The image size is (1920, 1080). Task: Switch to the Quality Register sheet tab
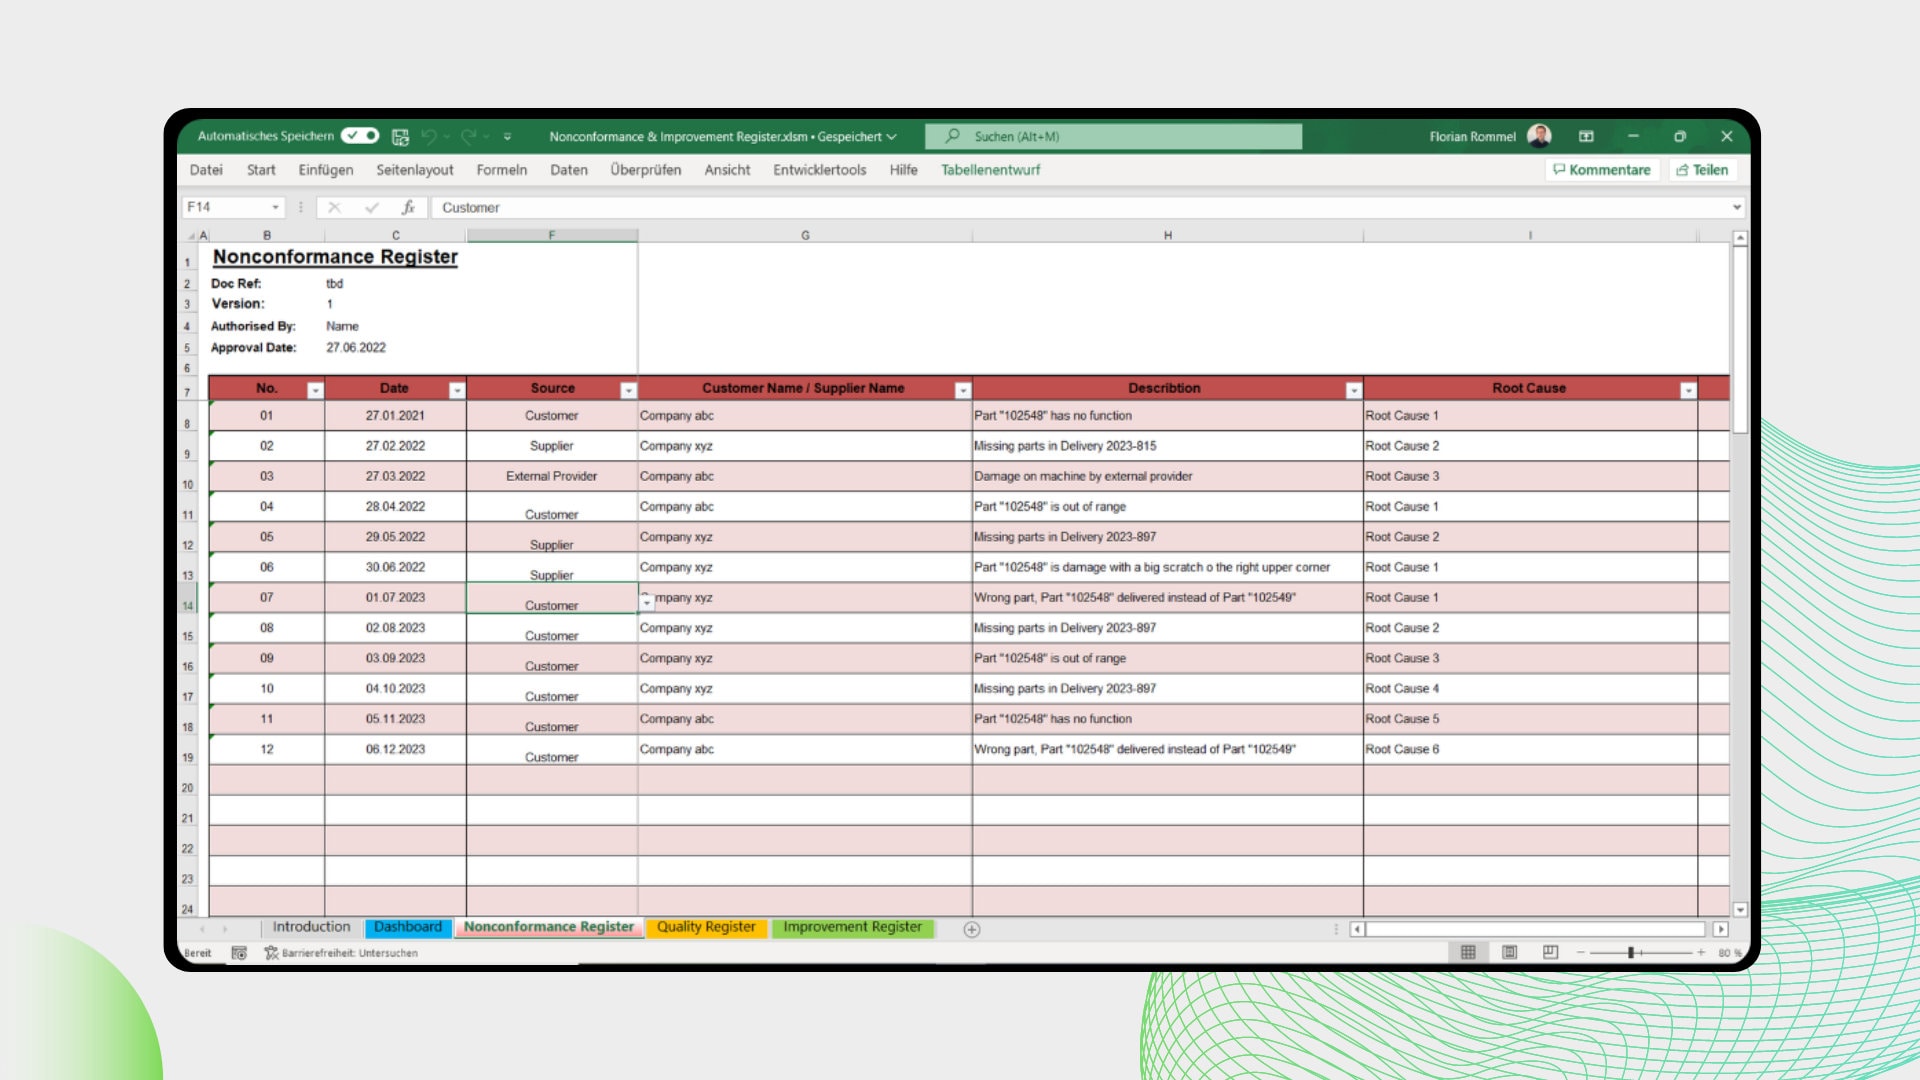click(x=706, y=928)
